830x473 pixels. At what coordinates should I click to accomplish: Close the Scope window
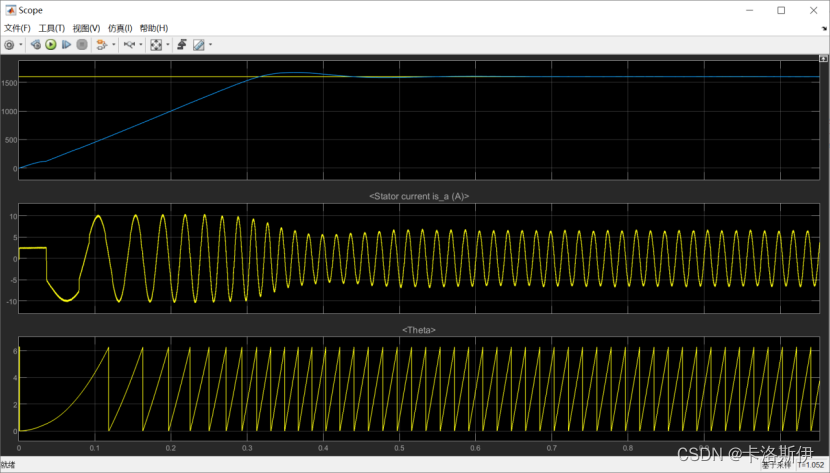tap(814, 10)
